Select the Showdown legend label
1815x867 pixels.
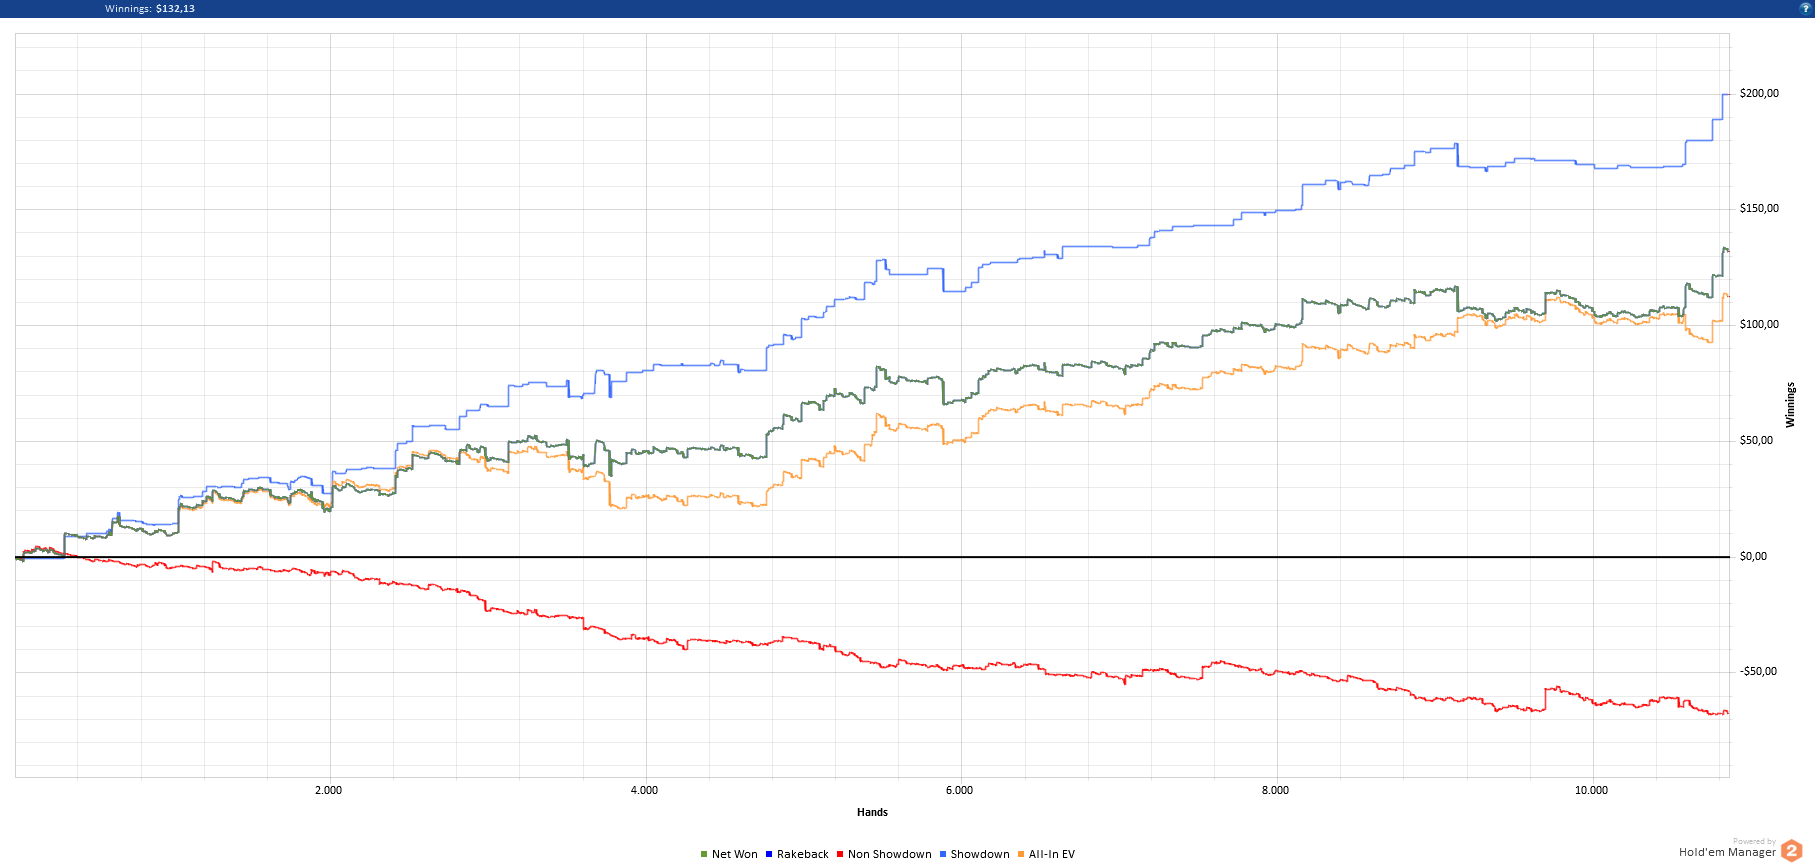pos(980,854)
